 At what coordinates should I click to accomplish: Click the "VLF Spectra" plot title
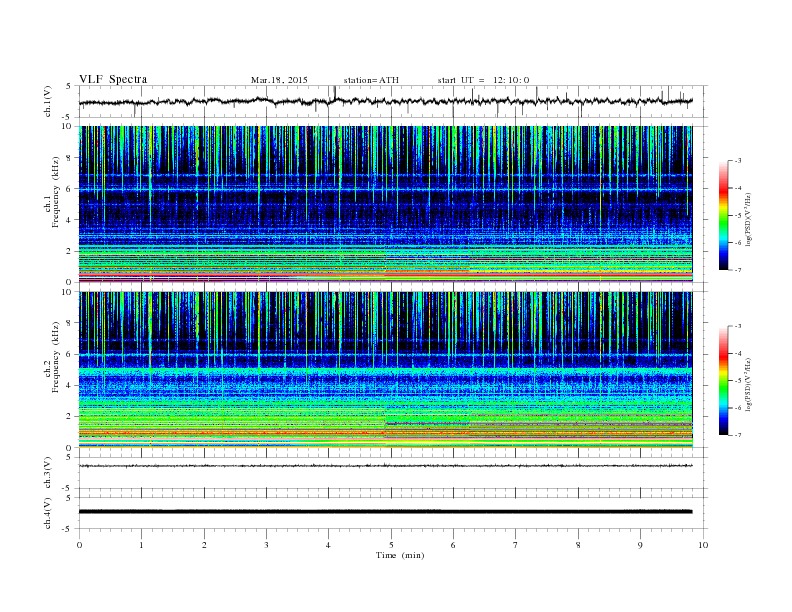tap(113, 79)
